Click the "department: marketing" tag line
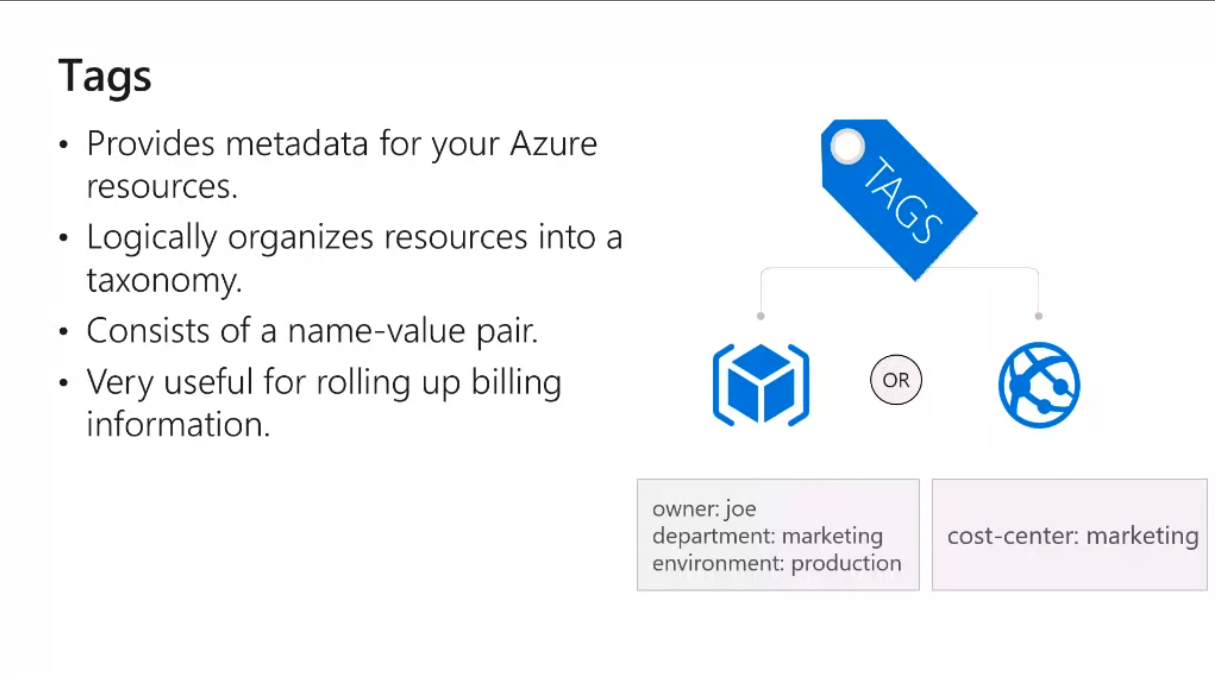The height and width of the screenshot is (683, 1215). (767, 536)
